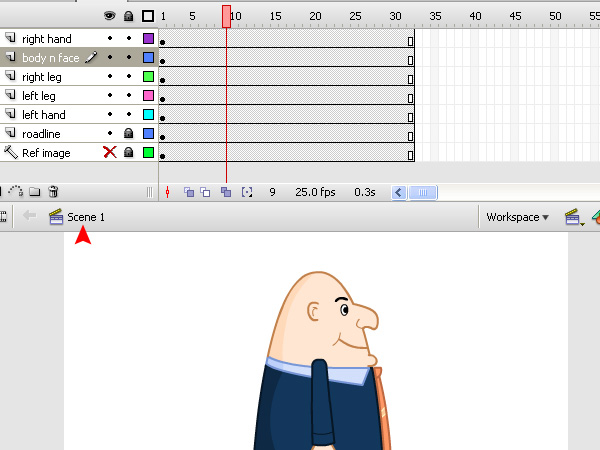The height and width of the screenshot is (450, 600).
Task: Click the Lock All Layers padlock header icon
Action: (129, 16)
